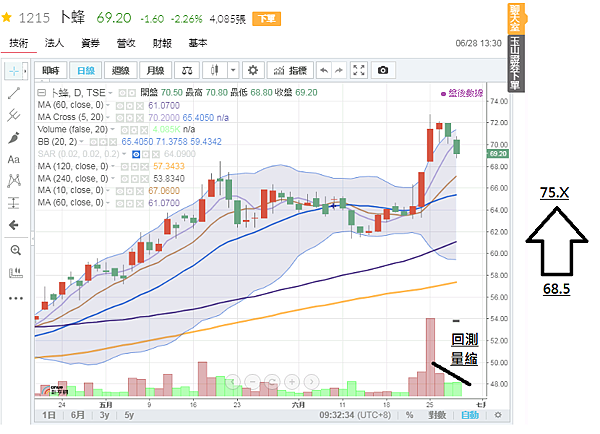Switch to the 財報 tab
The height and width of the screenshot is (434, 600).
pyautogui.click(x=162, y=44)
